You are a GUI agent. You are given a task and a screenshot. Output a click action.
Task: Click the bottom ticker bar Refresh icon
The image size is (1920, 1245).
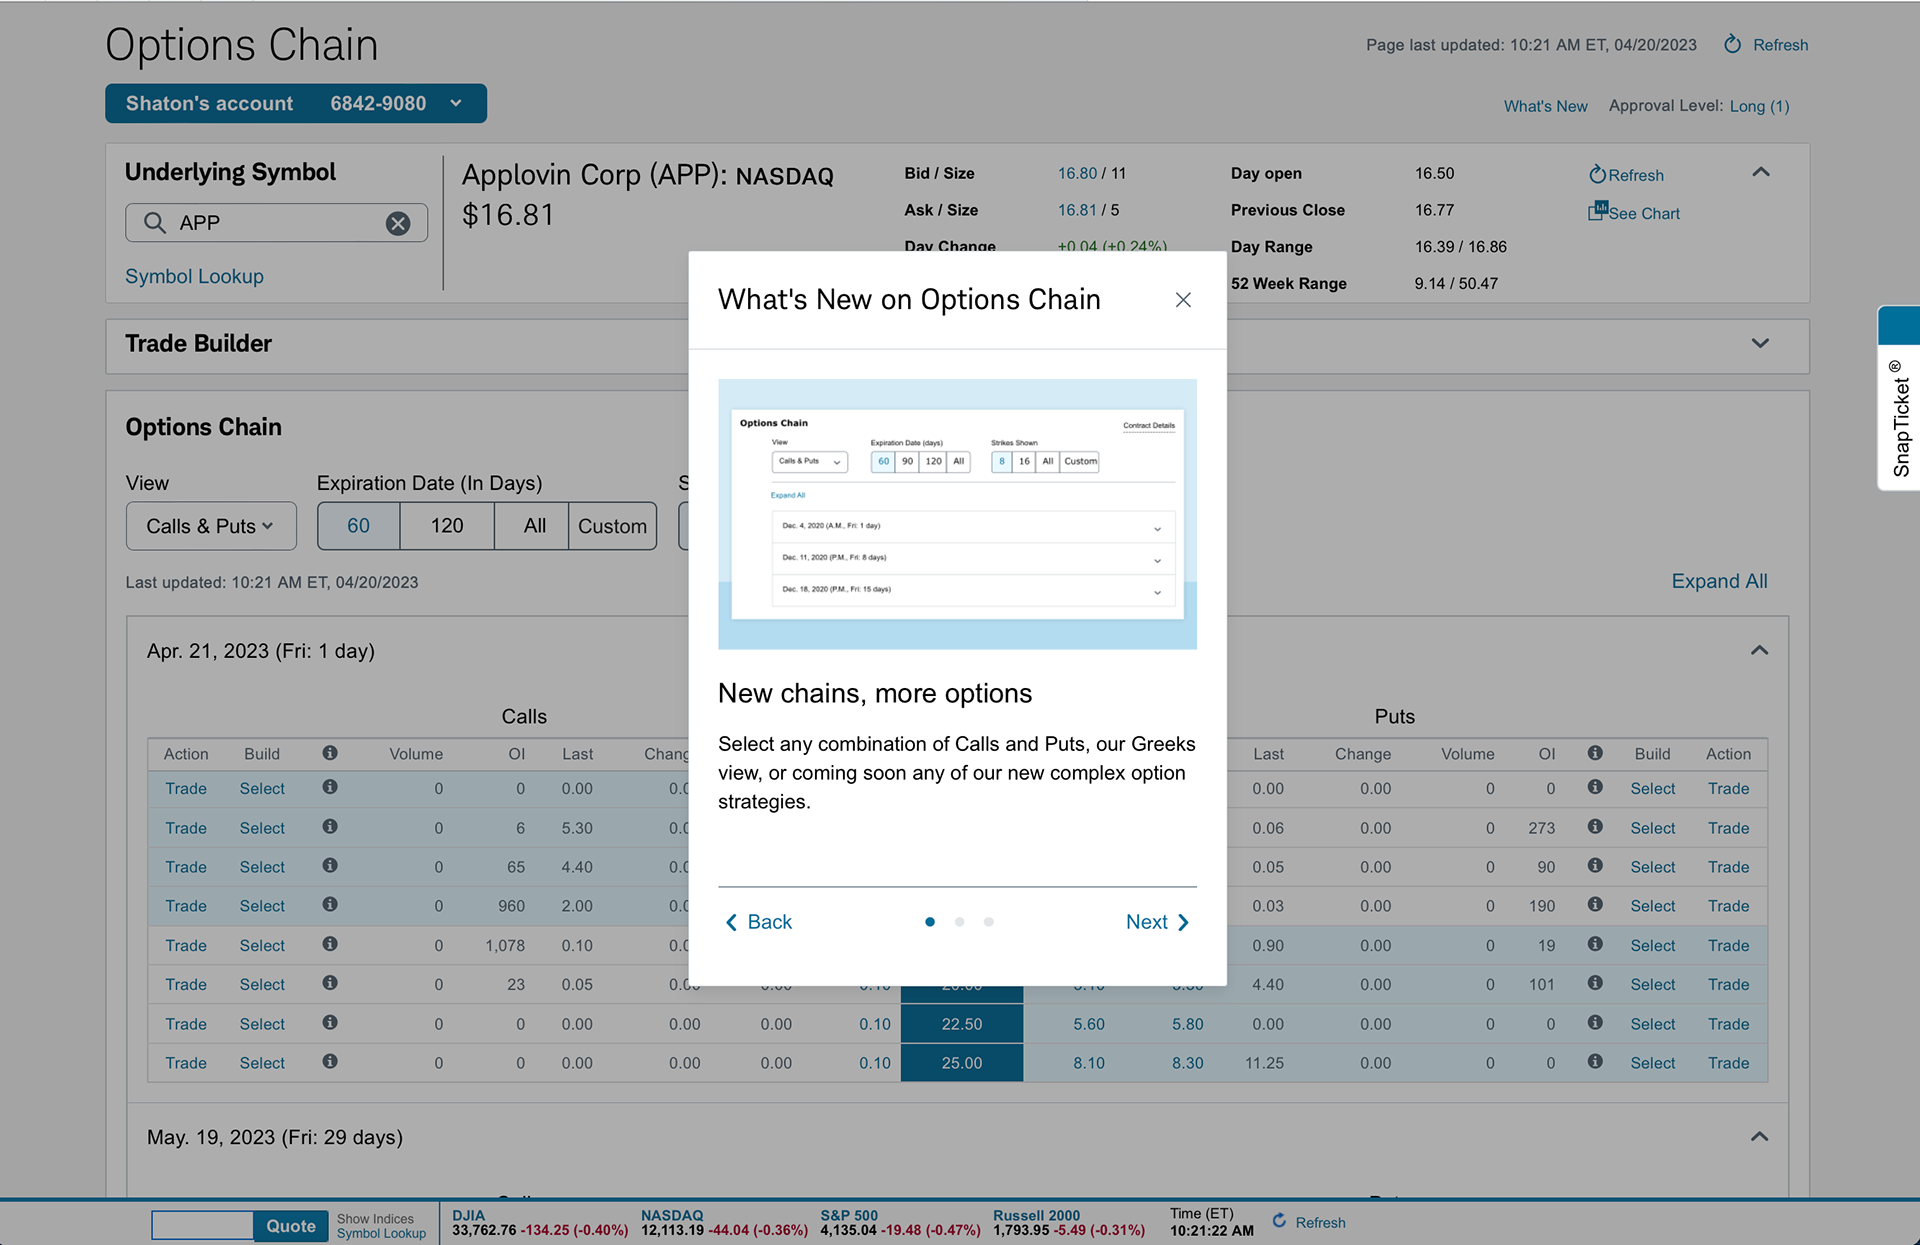point(1279,1221)
